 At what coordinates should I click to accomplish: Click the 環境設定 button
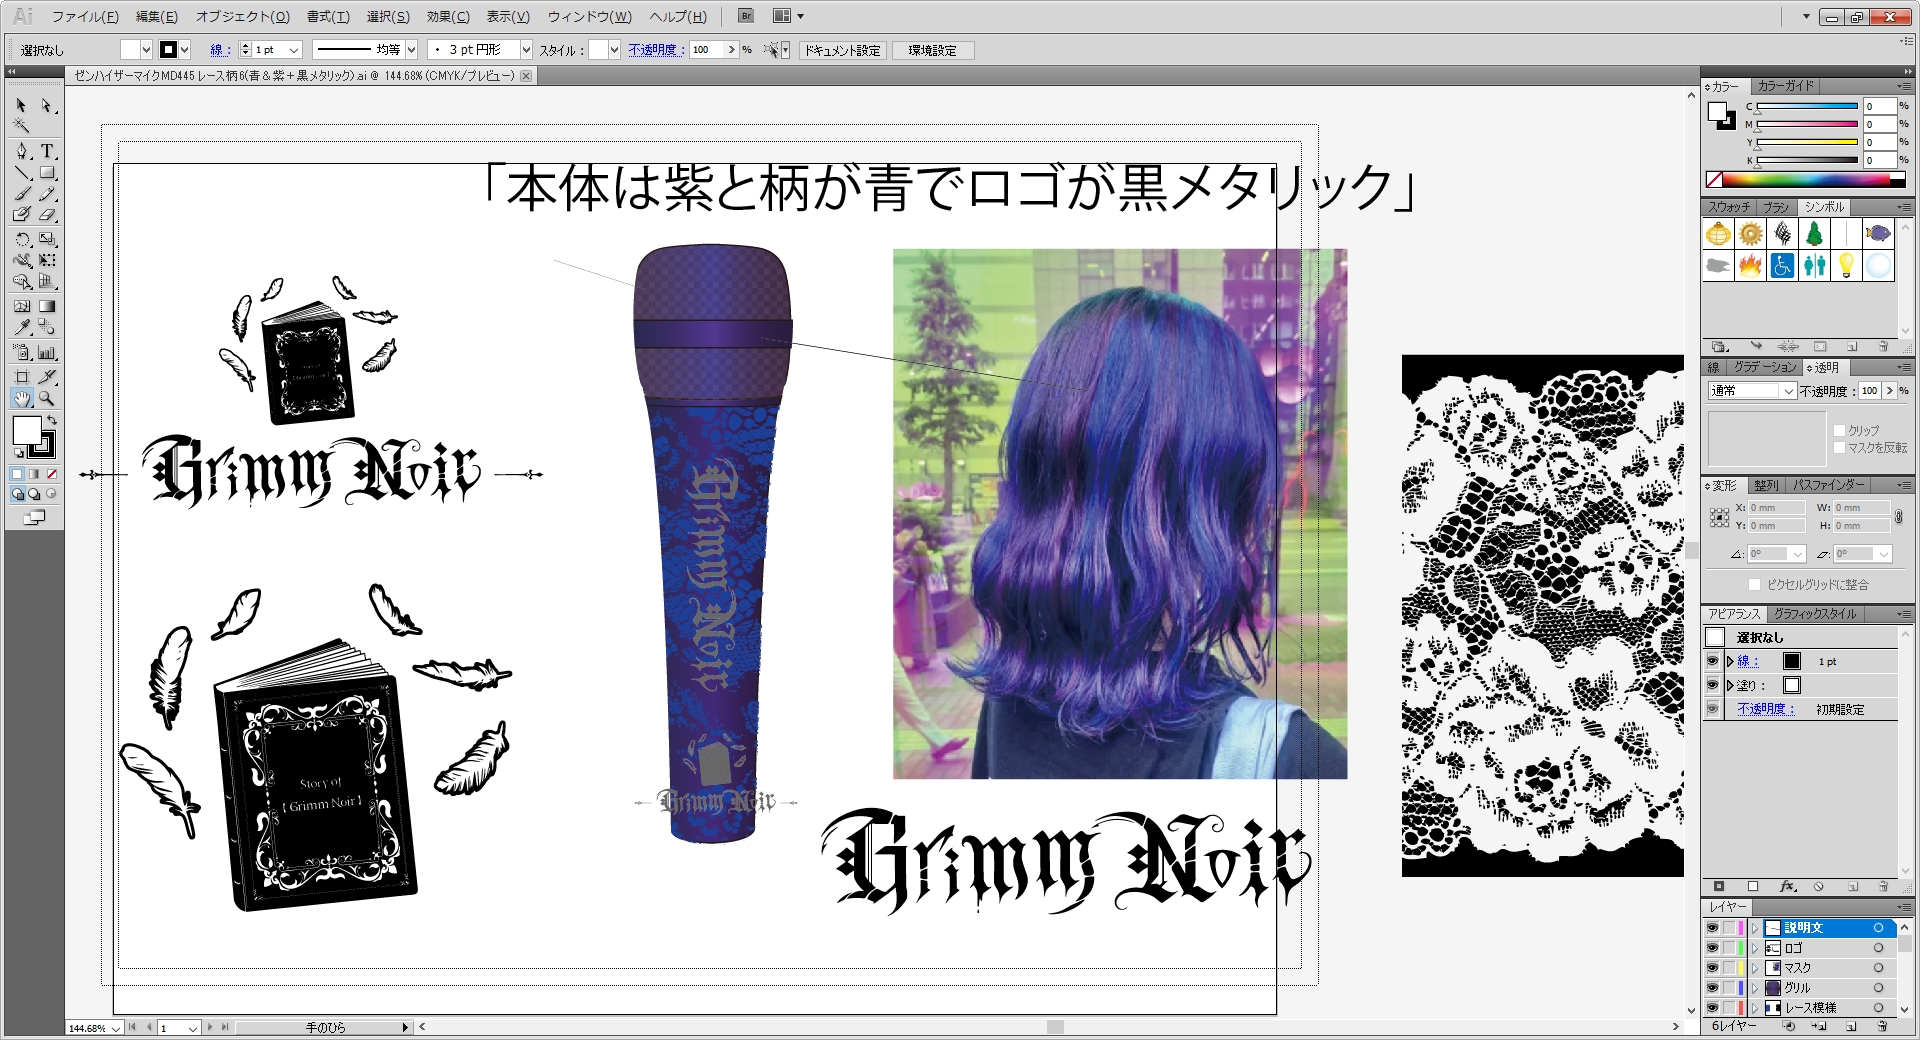(x=932, y=50)
